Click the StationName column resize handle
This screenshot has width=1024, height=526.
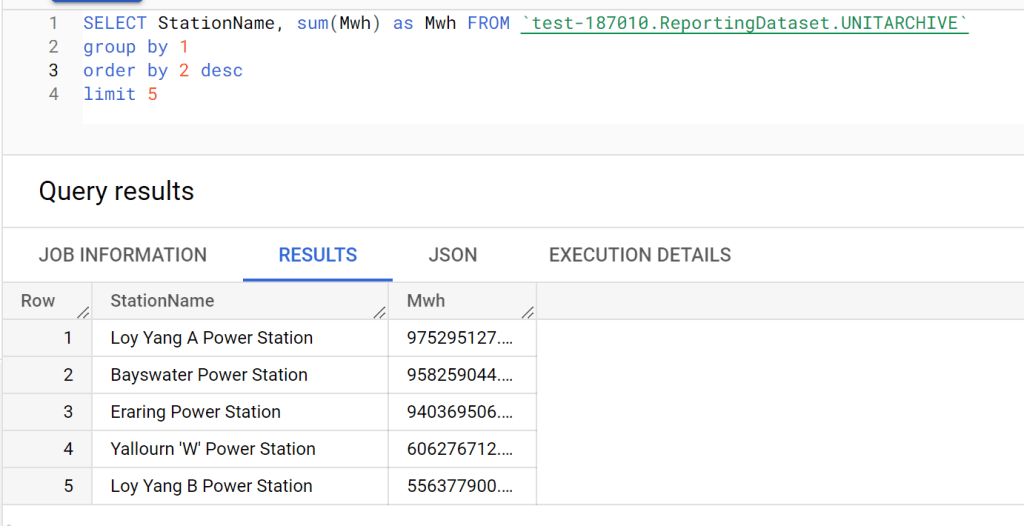point(379,314)
